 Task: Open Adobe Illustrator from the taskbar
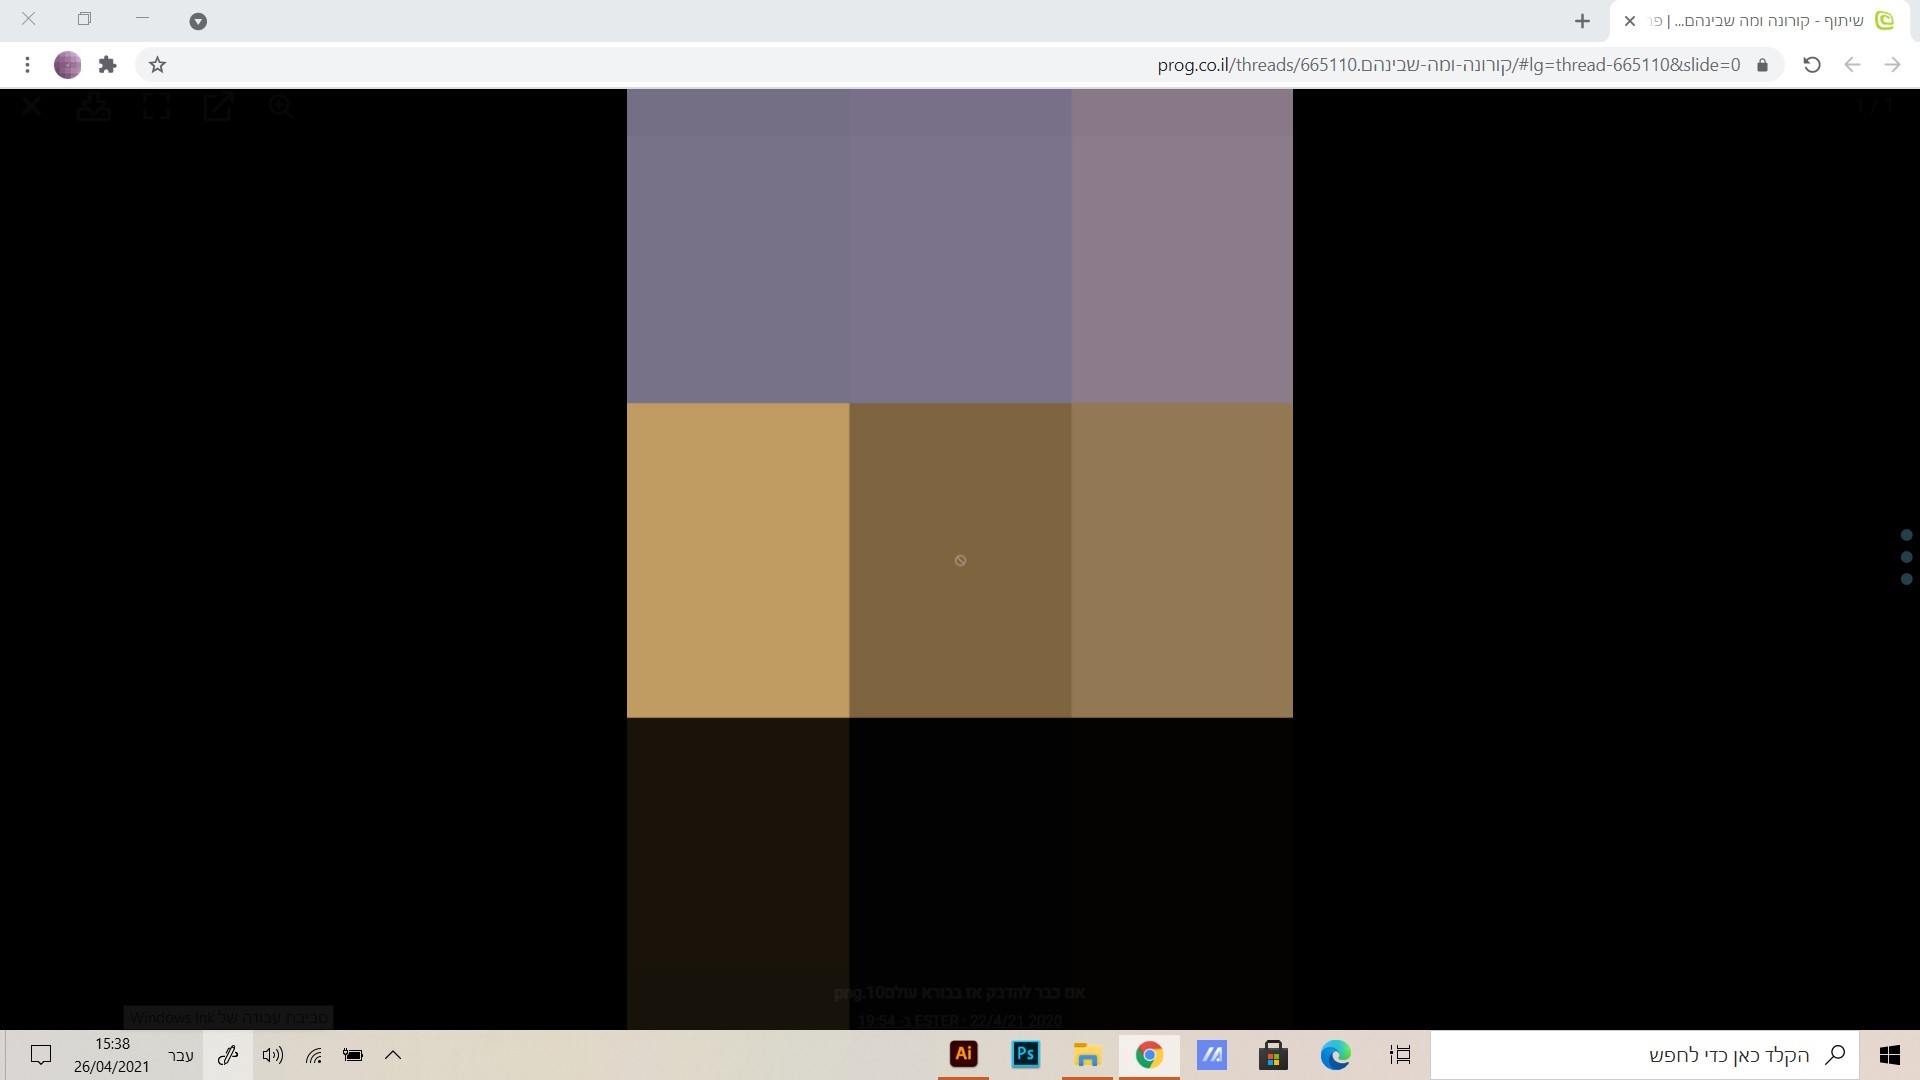pyautogui.click(x=963, y=1054)
